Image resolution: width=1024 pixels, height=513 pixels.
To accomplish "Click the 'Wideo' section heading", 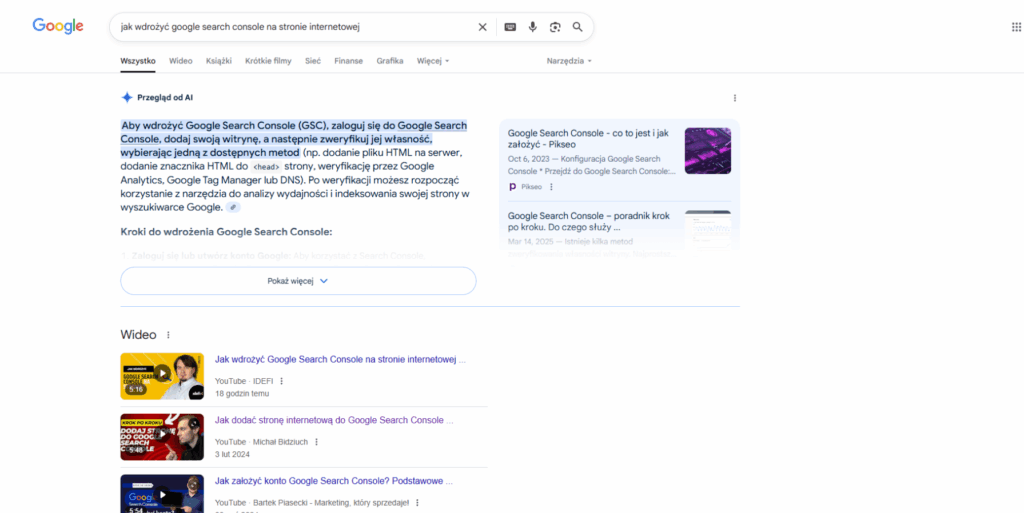I will [138, 335].
